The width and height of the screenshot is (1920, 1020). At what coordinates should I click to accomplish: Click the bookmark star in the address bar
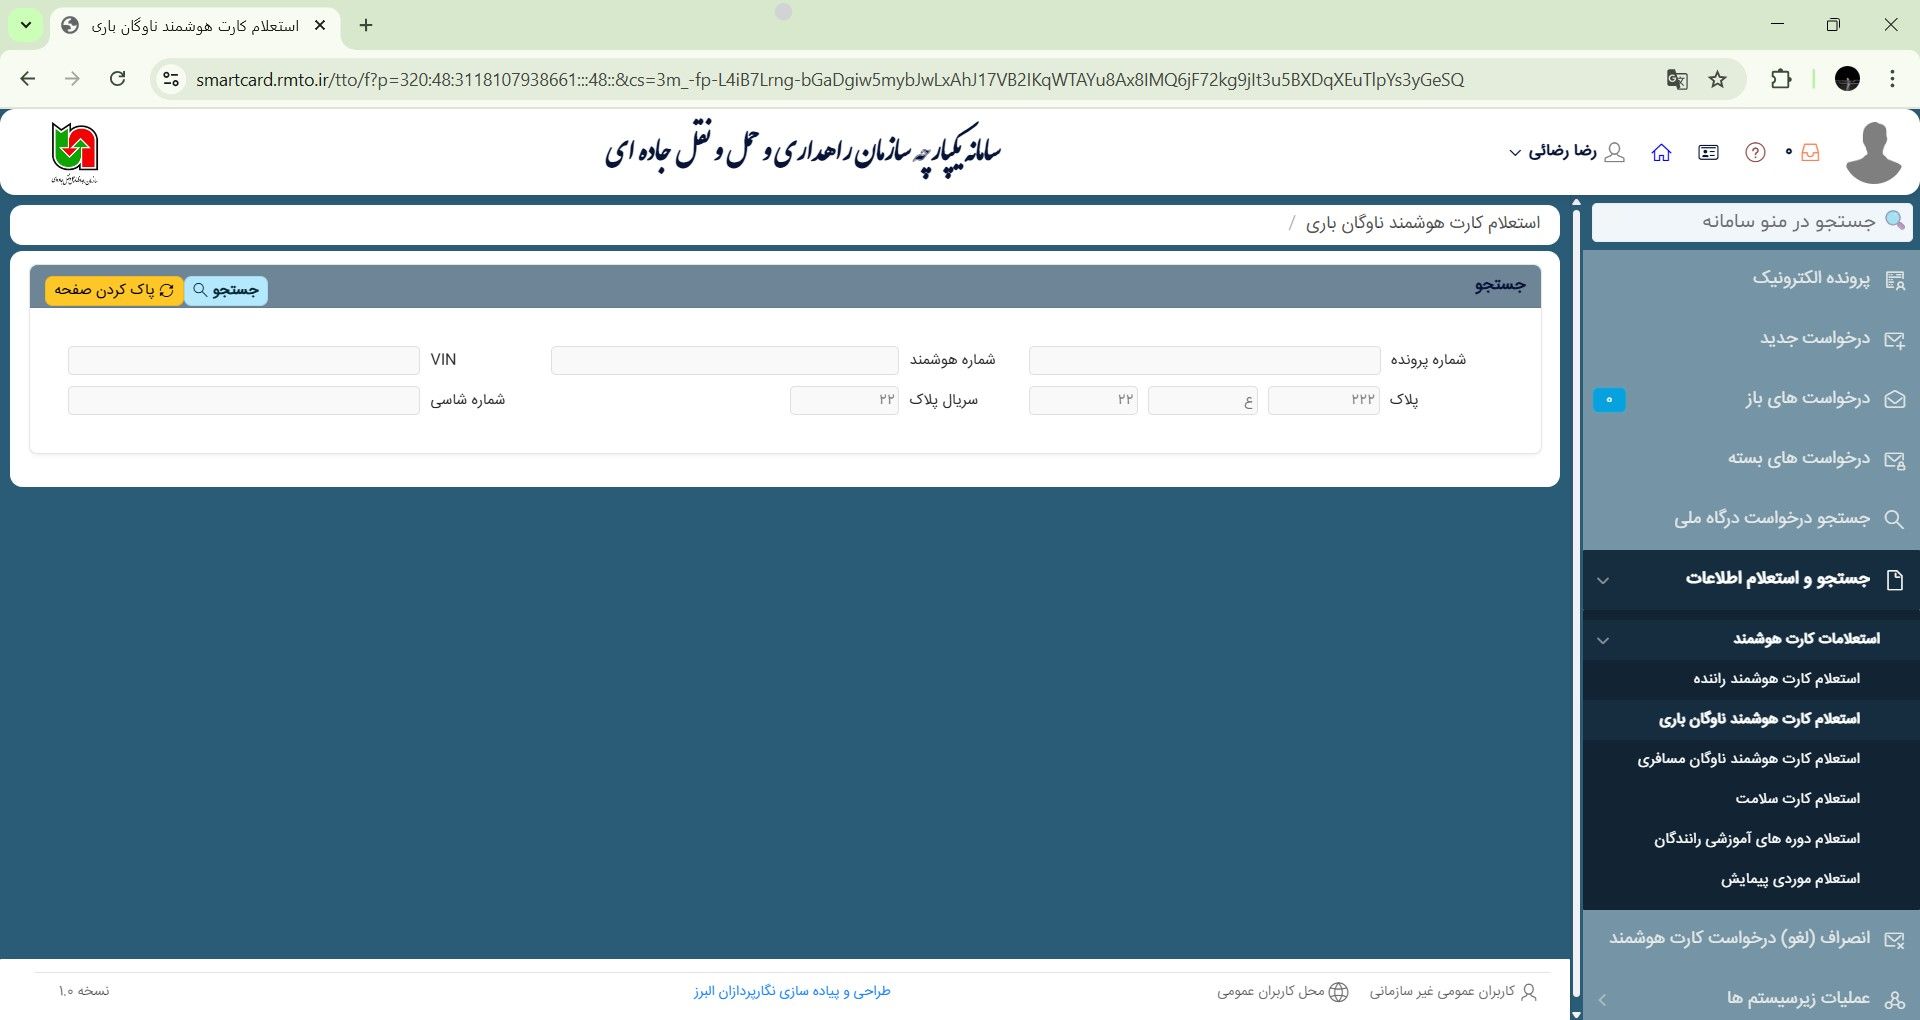coord(1717,80)
